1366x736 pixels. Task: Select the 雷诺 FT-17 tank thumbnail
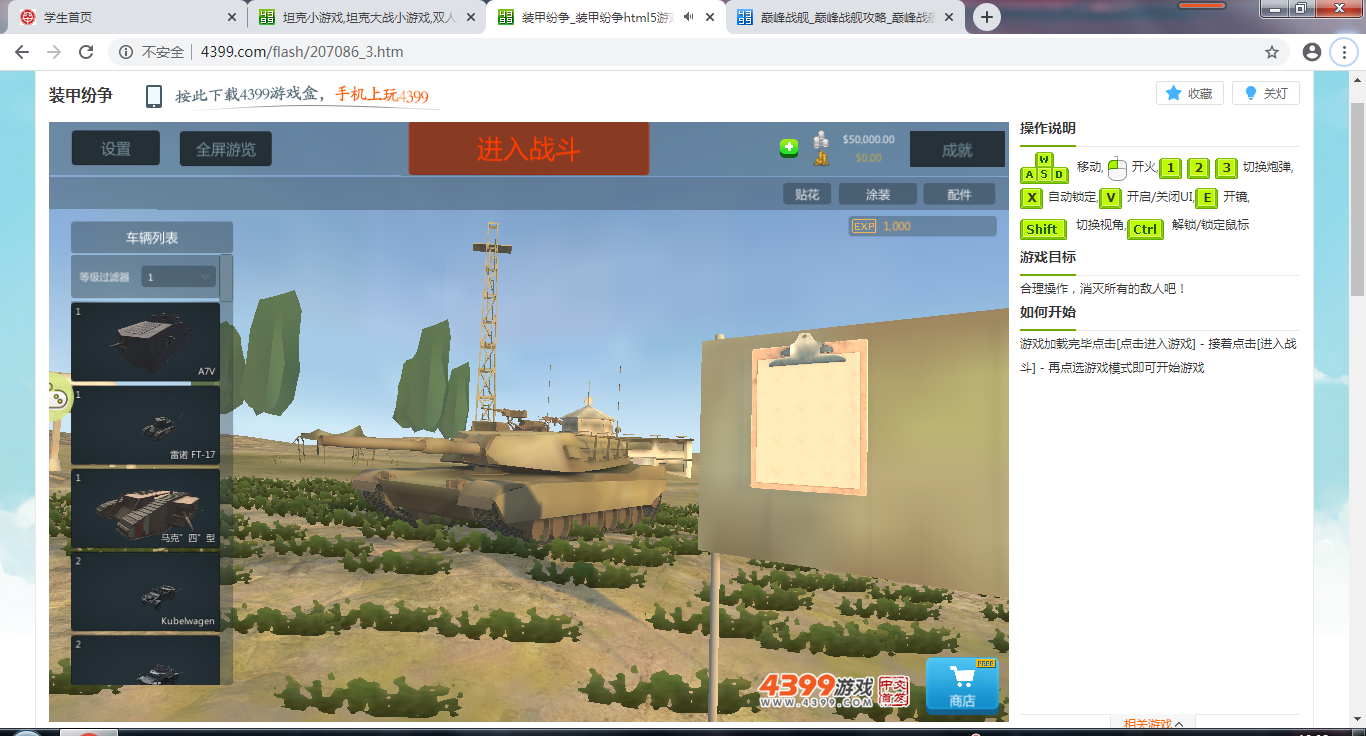pos(146,425)
